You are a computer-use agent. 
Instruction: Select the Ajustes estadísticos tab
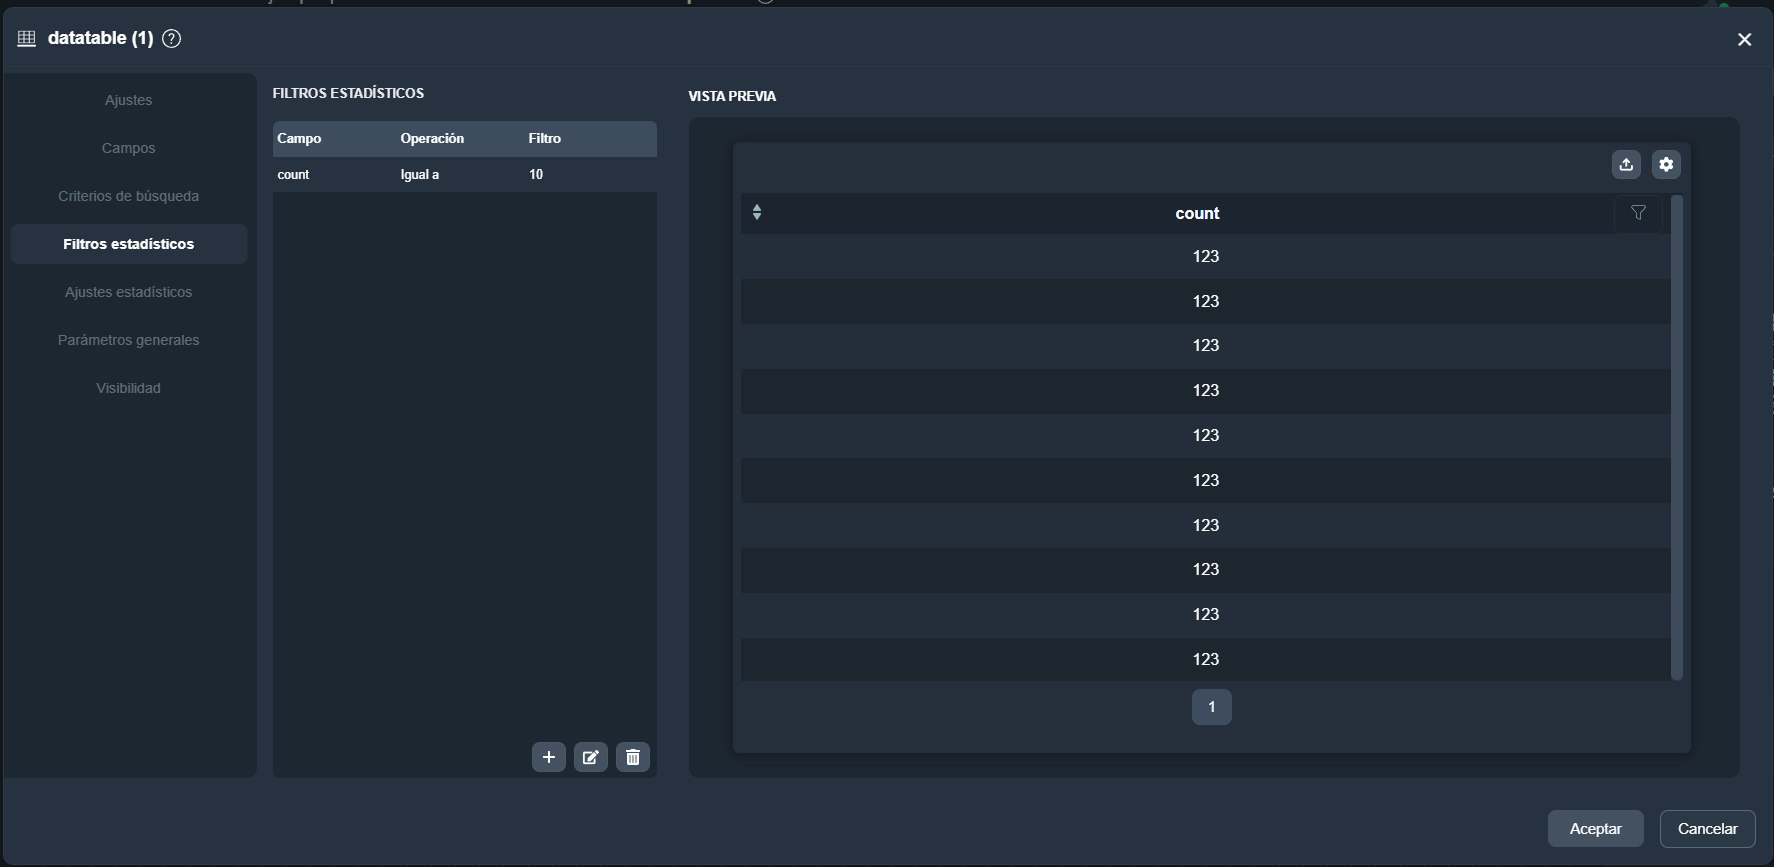129,292
